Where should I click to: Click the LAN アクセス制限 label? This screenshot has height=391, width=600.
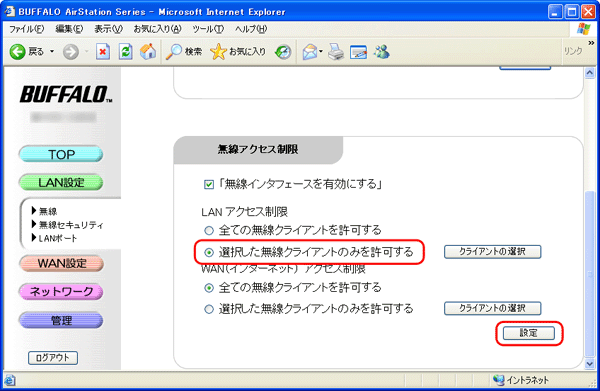[x=245, y=212]
